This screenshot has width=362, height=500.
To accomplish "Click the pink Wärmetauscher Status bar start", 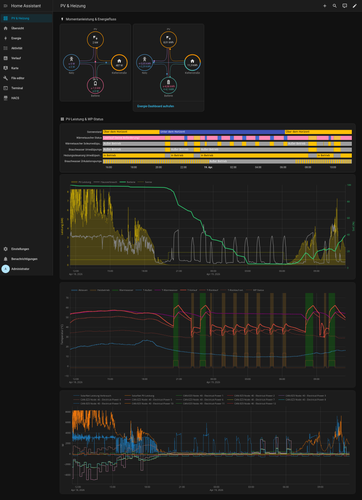I will (x=134, y=138).
